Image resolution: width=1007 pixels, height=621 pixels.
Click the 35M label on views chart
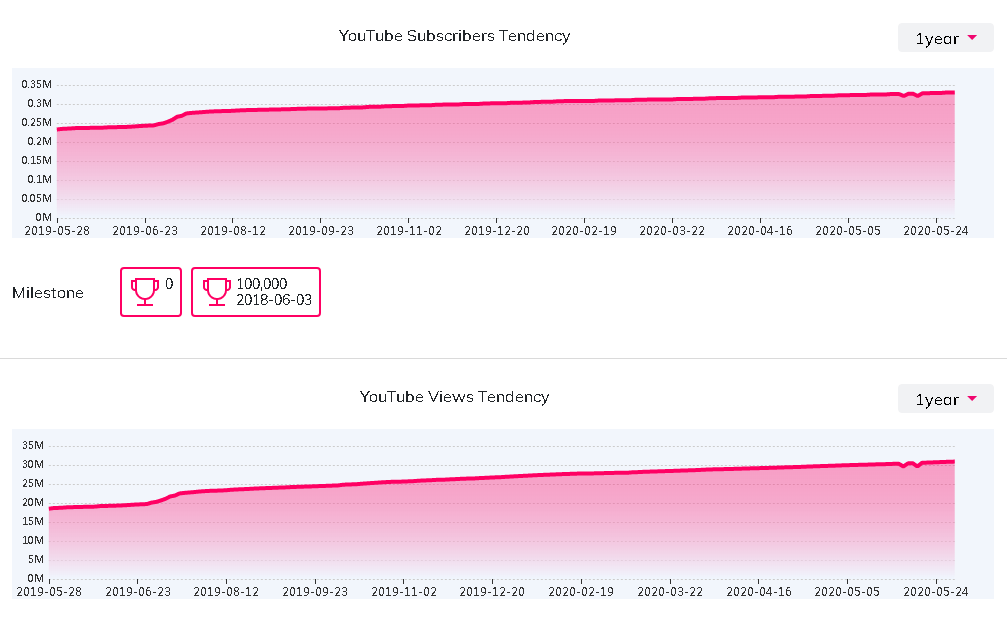click(x=33, y=446)
